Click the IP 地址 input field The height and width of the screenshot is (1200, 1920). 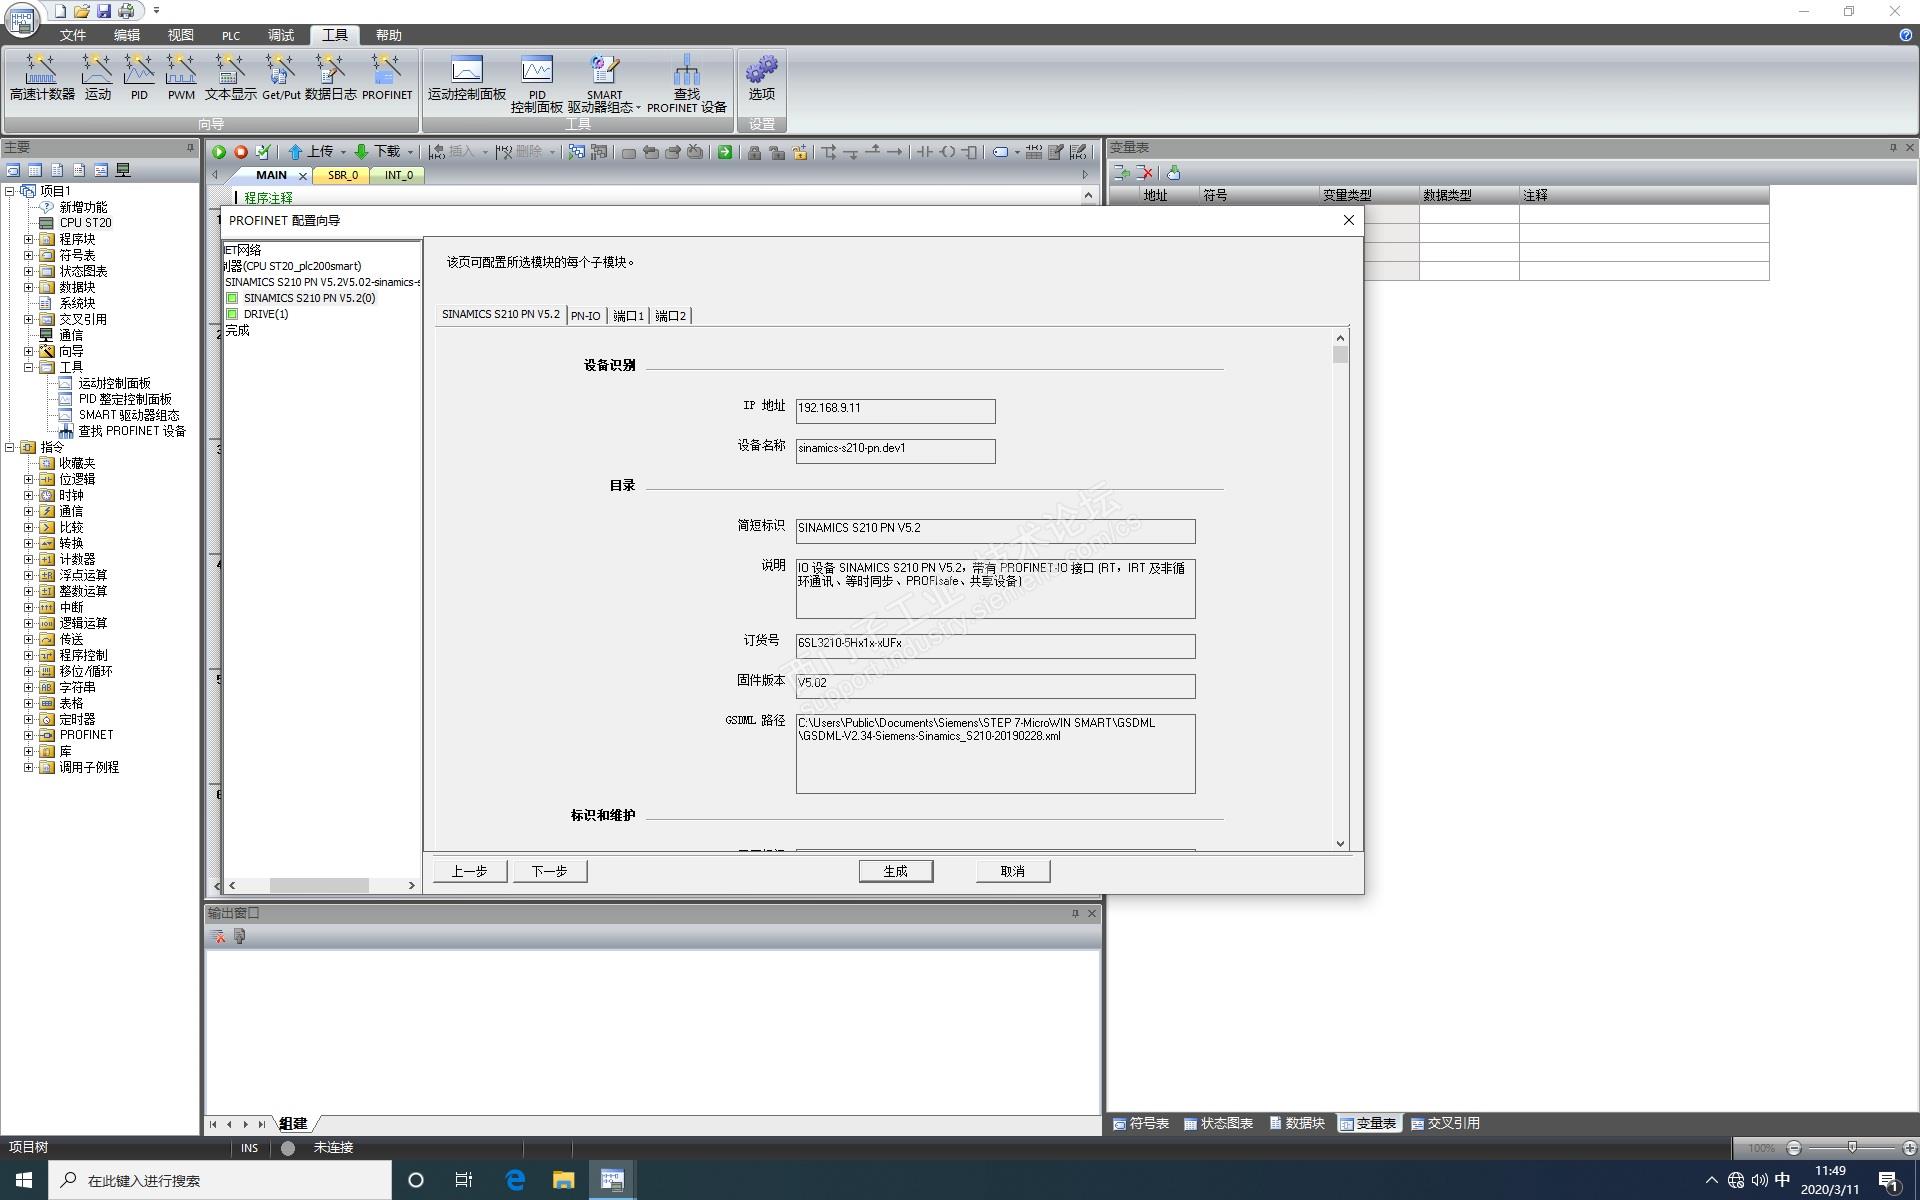coord(894,410)
